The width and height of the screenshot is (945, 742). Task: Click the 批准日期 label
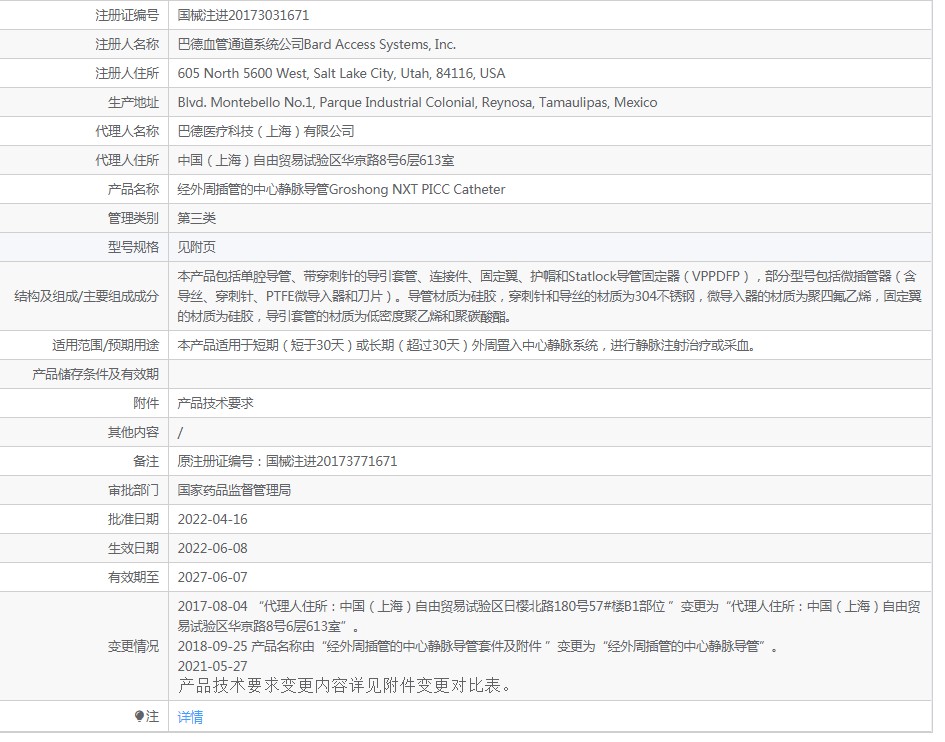click(x=133, y=519)
